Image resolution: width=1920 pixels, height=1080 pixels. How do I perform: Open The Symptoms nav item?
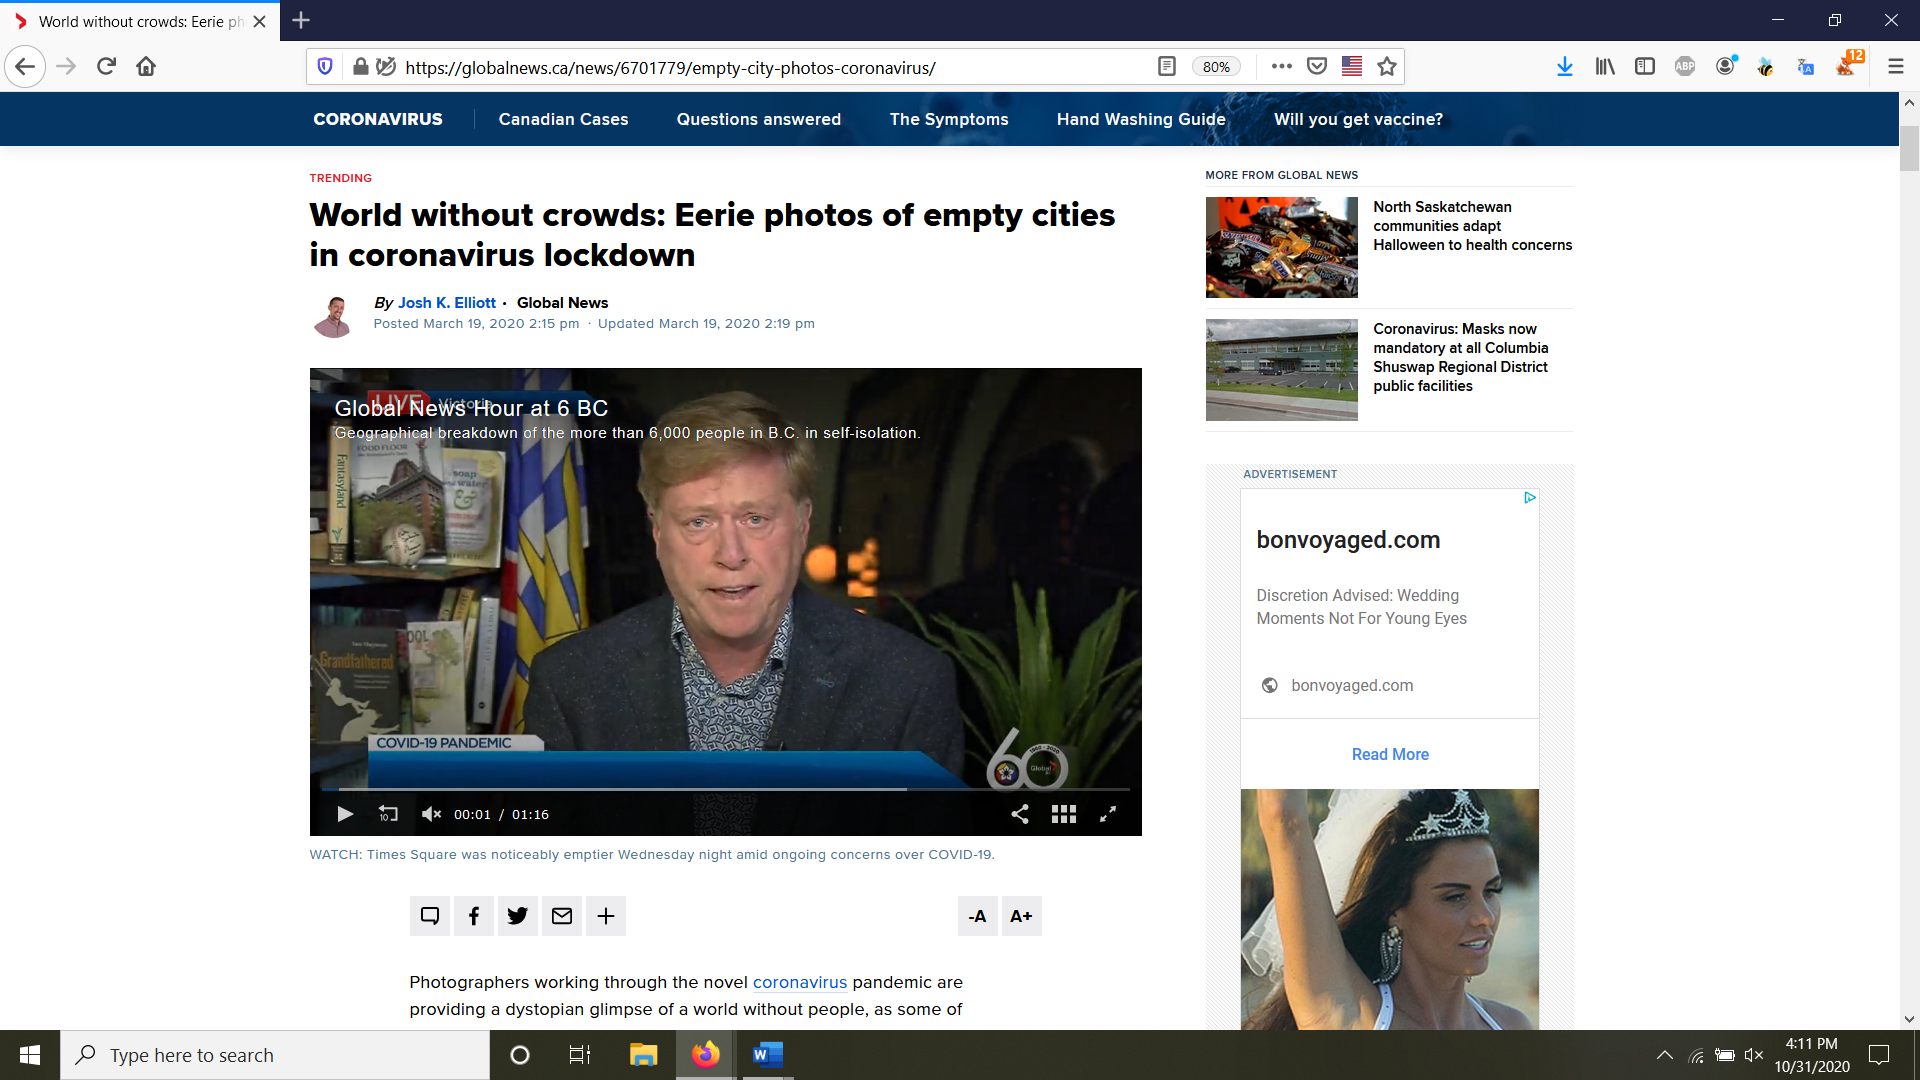pos(948,119)
